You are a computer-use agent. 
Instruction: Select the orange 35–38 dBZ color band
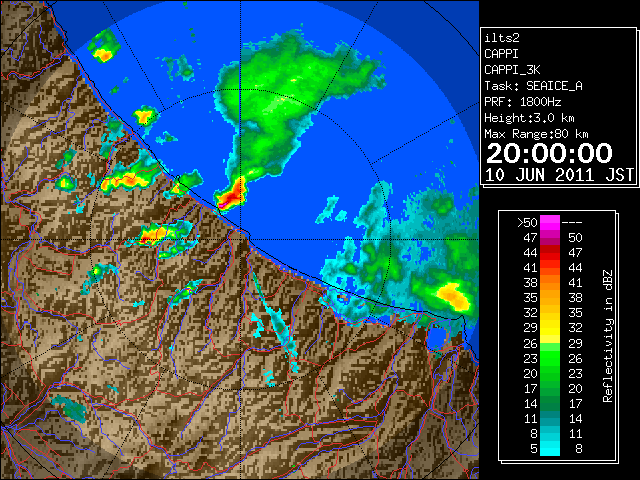pos(550,298)
